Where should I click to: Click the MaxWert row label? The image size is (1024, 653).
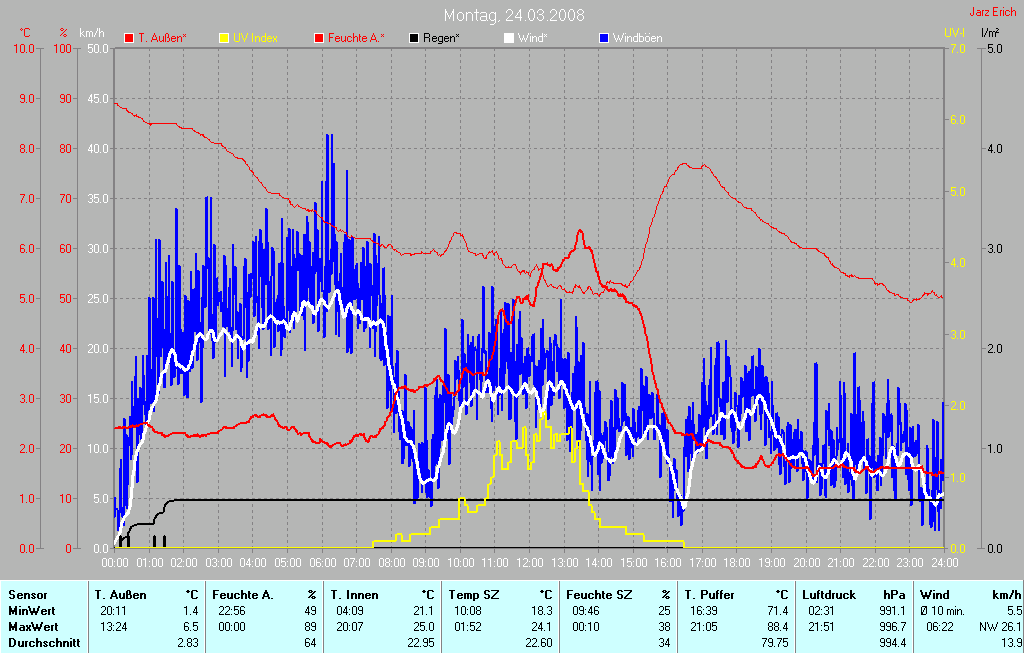click(30, 626)
